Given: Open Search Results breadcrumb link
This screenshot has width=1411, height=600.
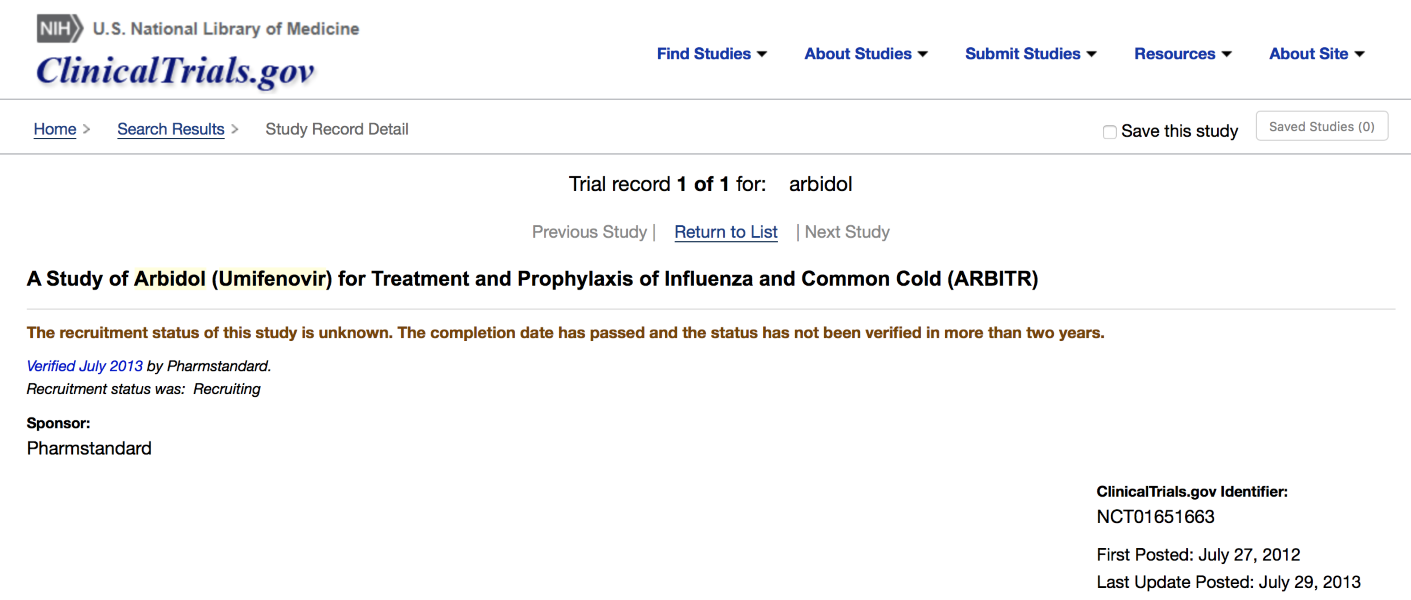Looking at the screenshot, I should [x=171, y=129].
